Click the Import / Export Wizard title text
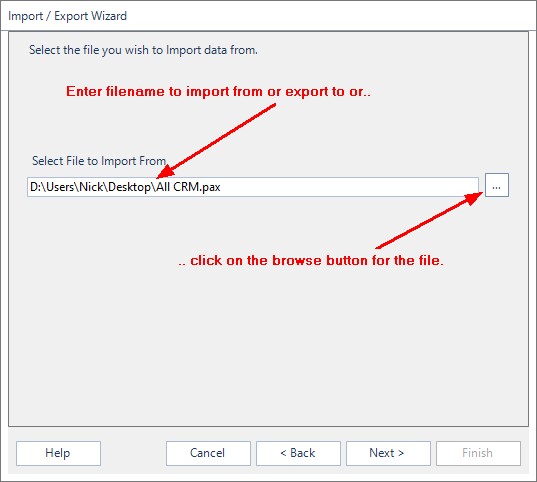Viewport: 537px width, 482px height. point(67,16)
